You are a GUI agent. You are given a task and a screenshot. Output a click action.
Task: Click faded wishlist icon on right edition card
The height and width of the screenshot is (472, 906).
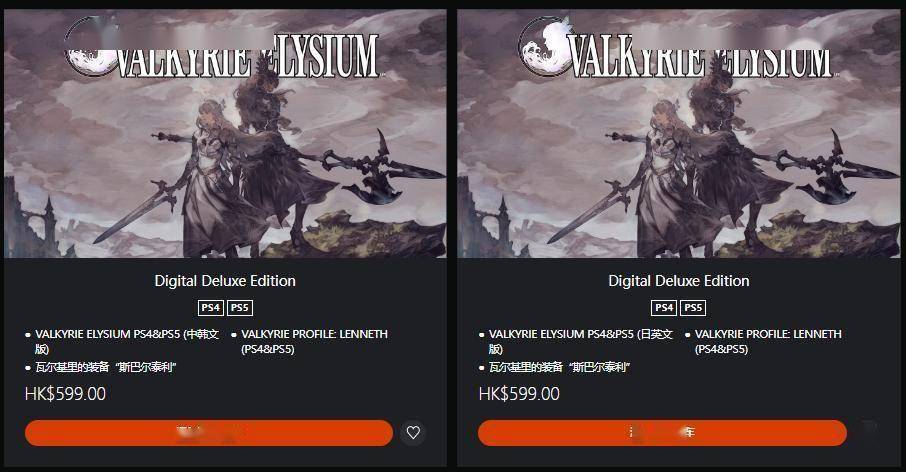point(867,432)
